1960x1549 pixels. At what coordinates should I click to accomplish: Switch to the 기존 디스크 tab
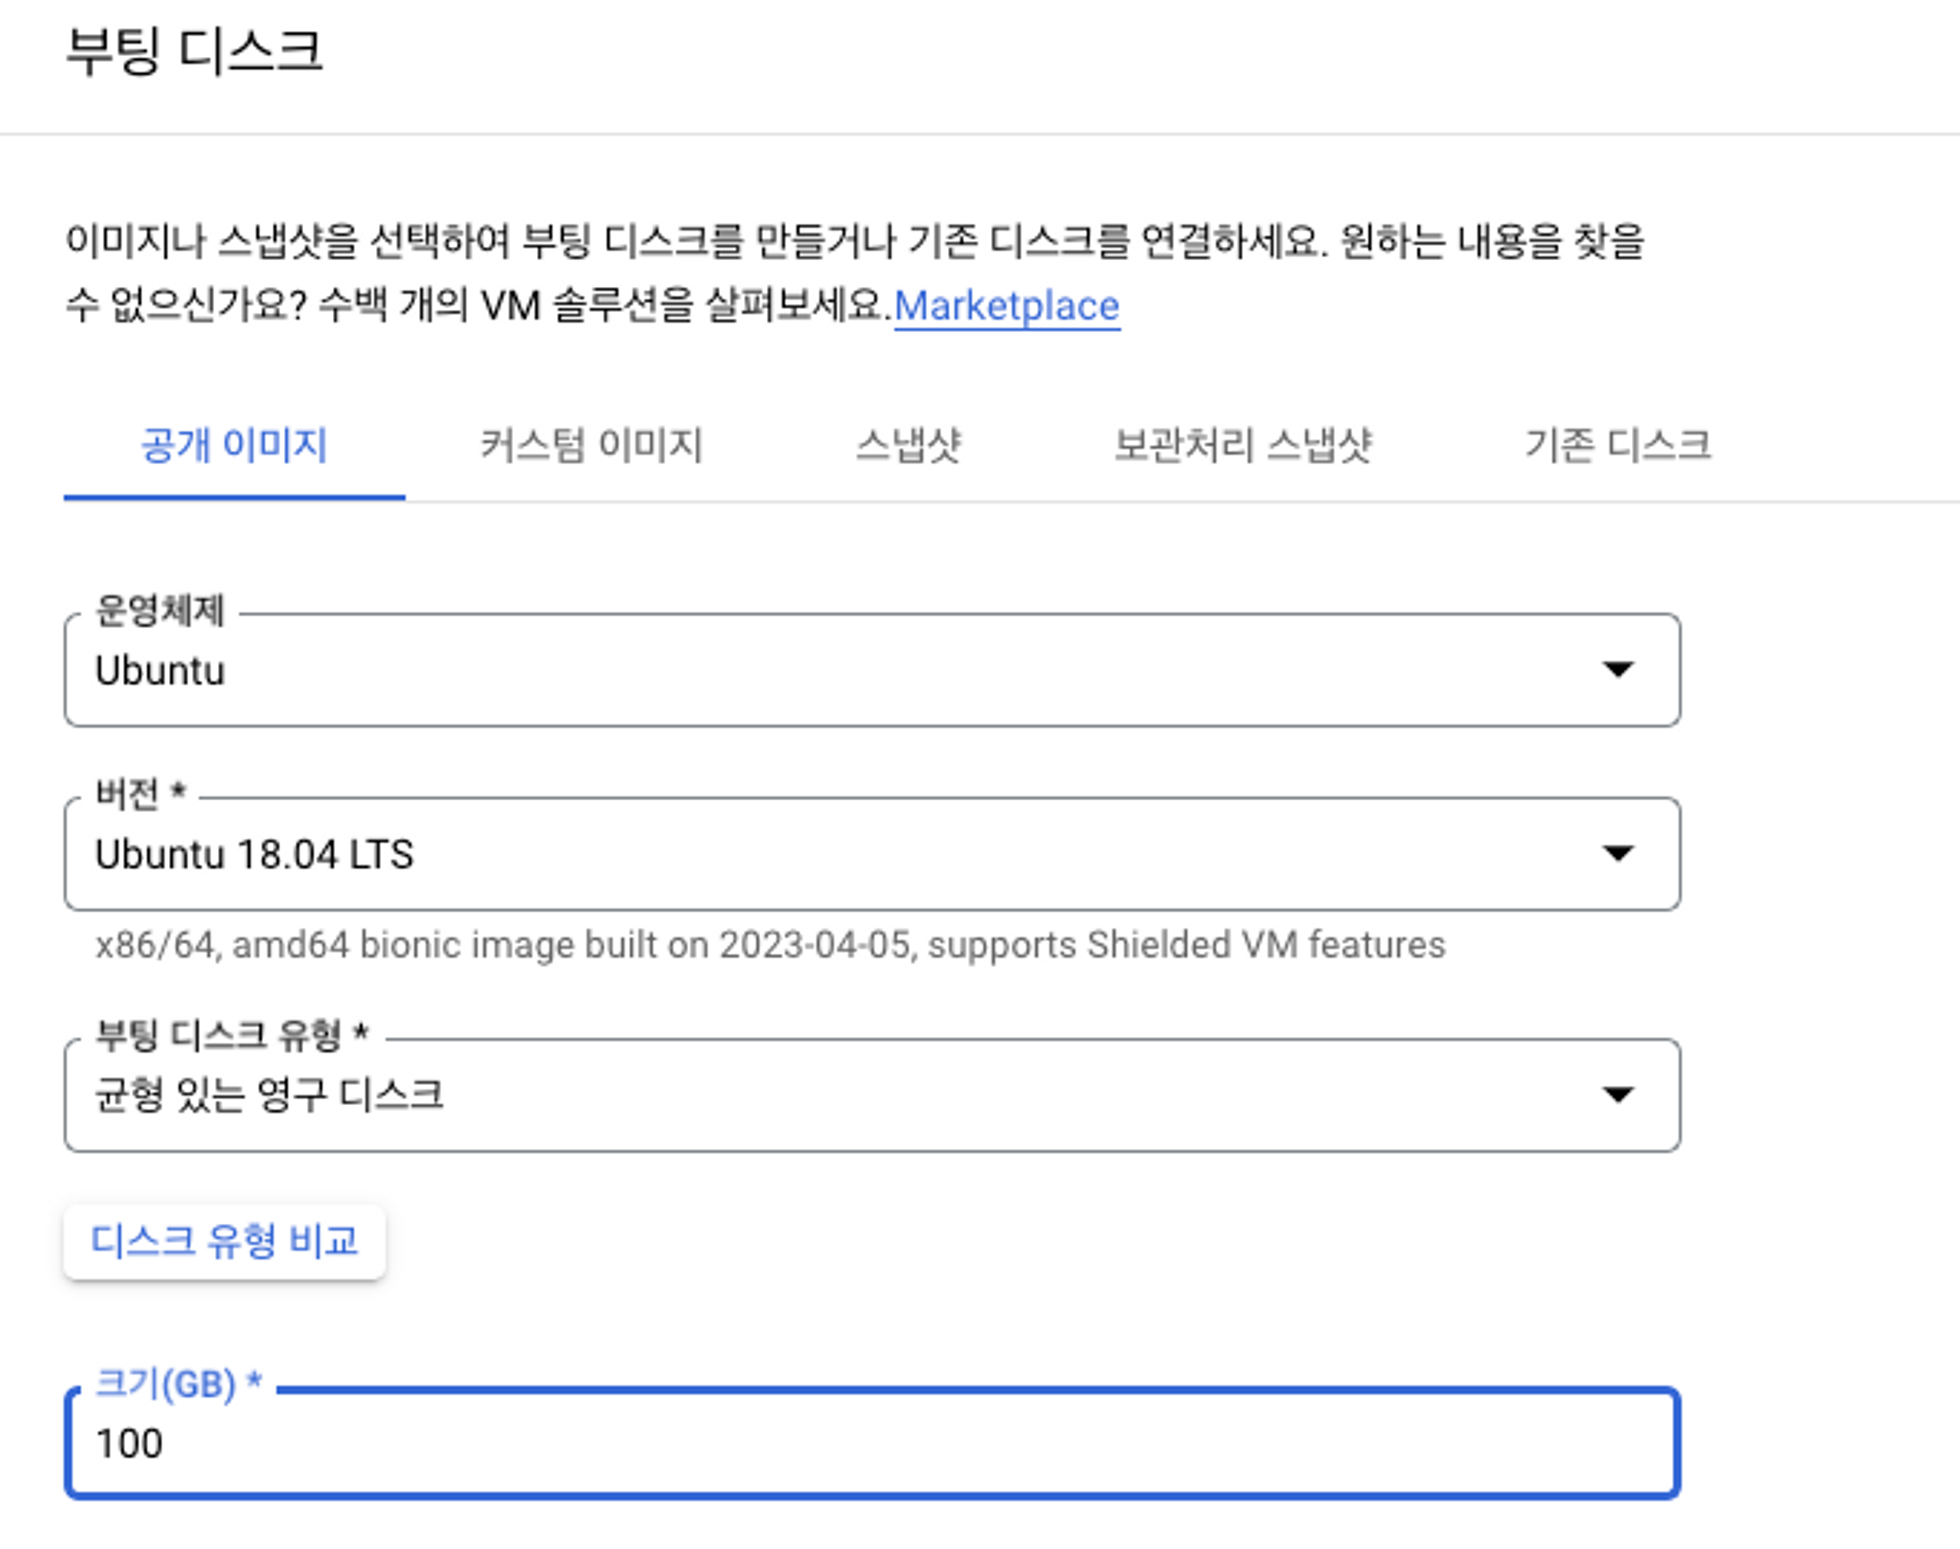[1617, 445]
